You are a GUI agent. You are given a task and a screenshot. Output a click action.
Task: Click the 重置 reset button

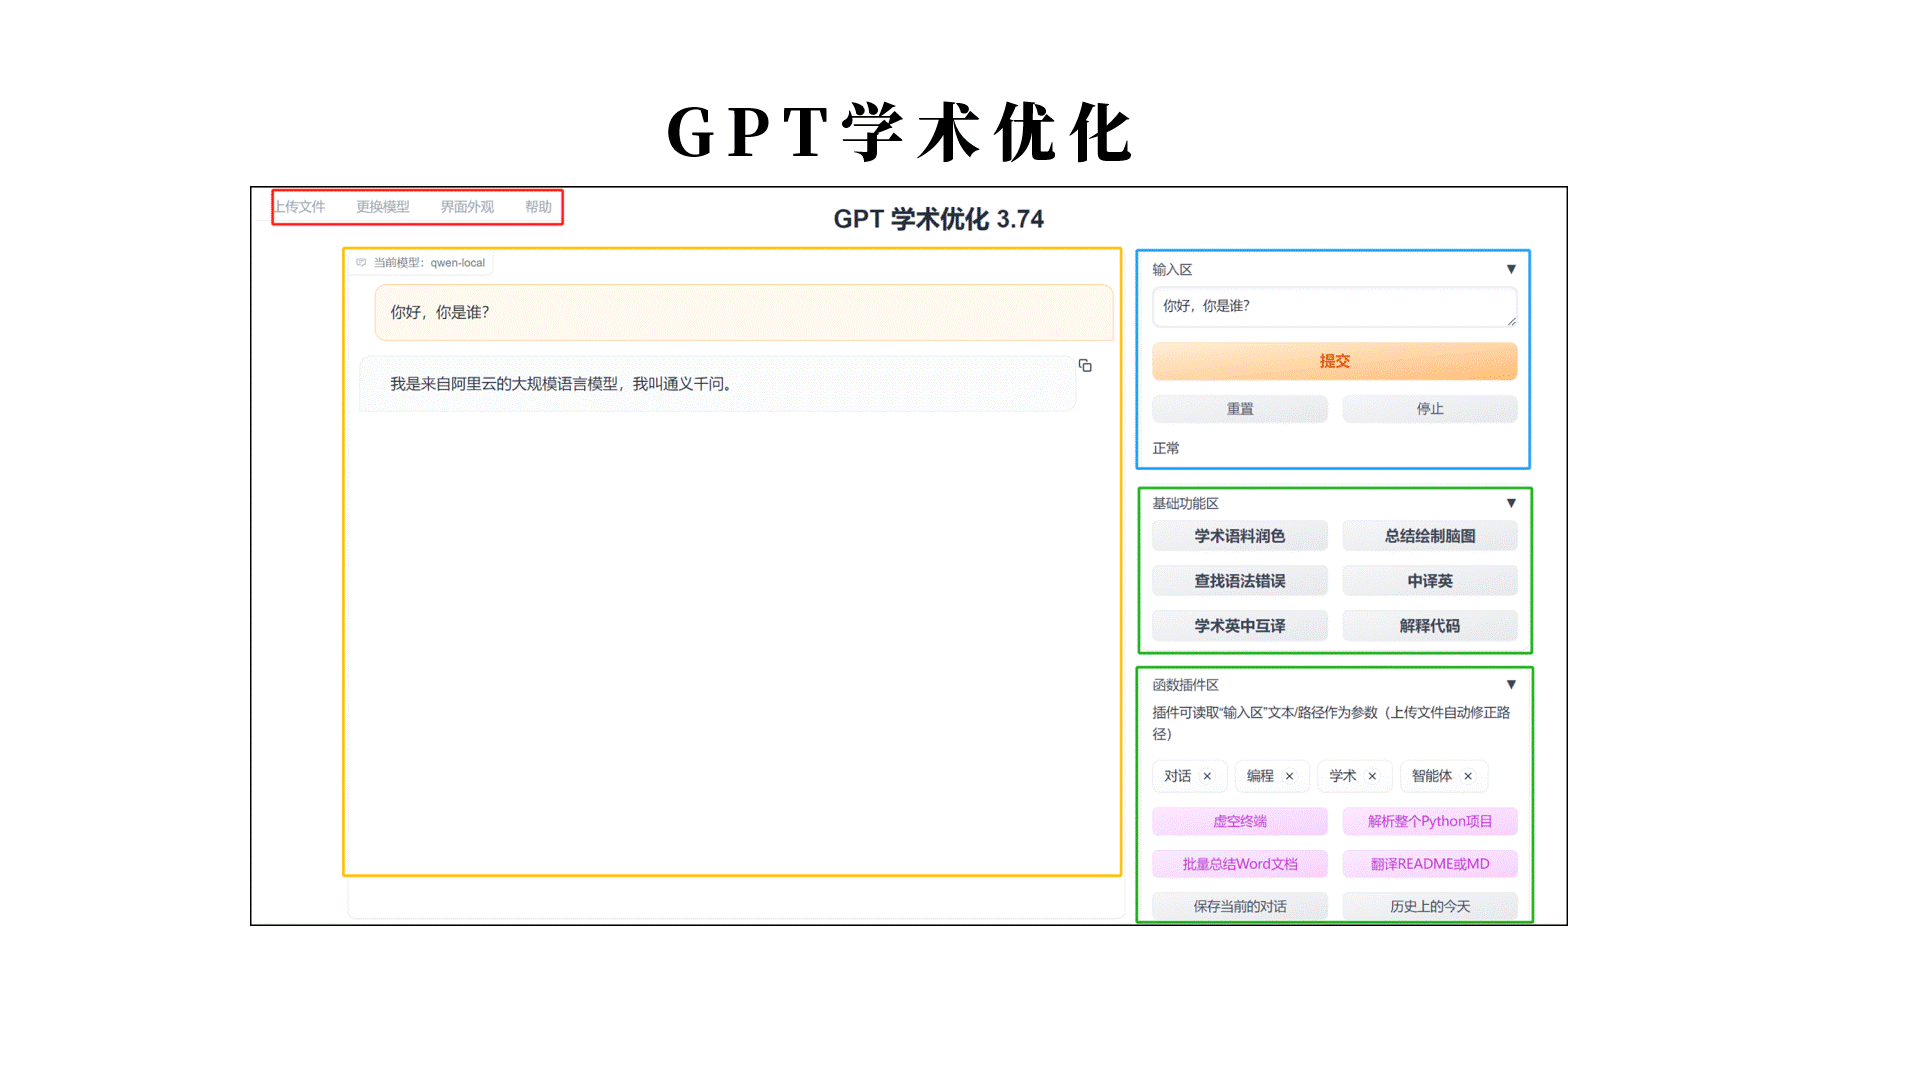pos(1239,408)
